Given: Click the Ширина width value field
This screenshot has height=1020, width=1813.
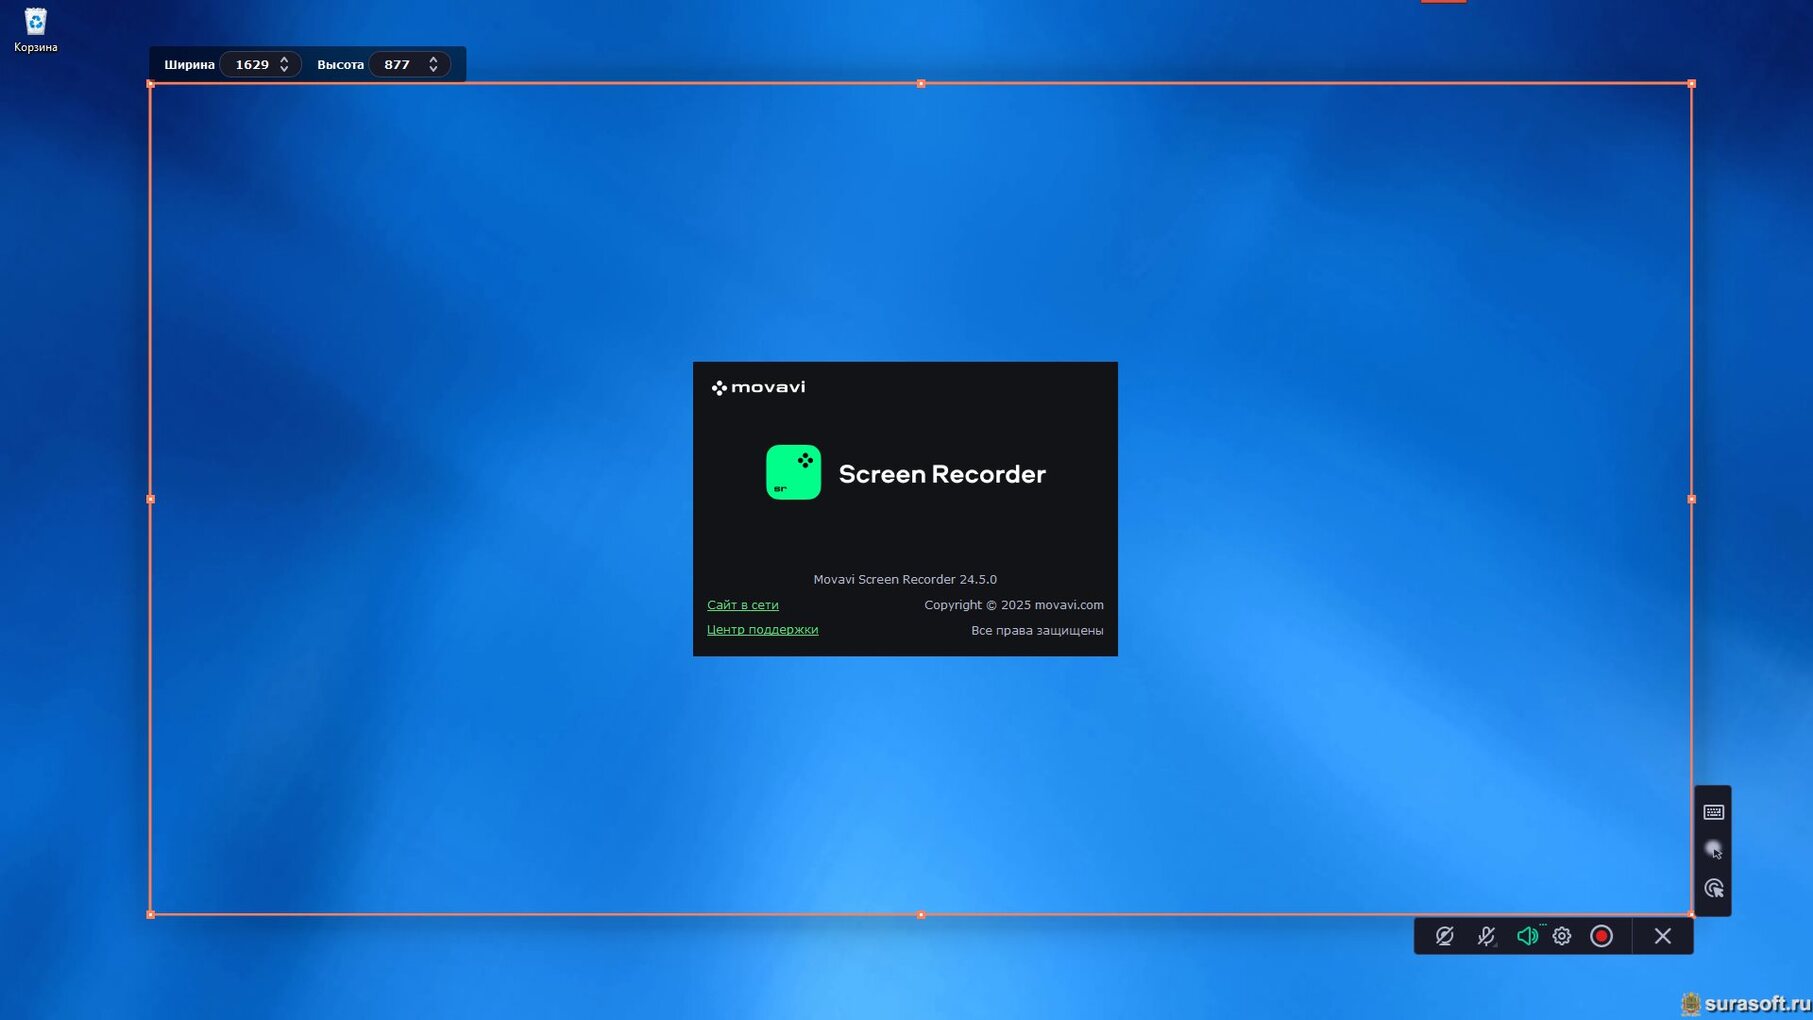Looking at the screenshot, I should tap(252, 64).
